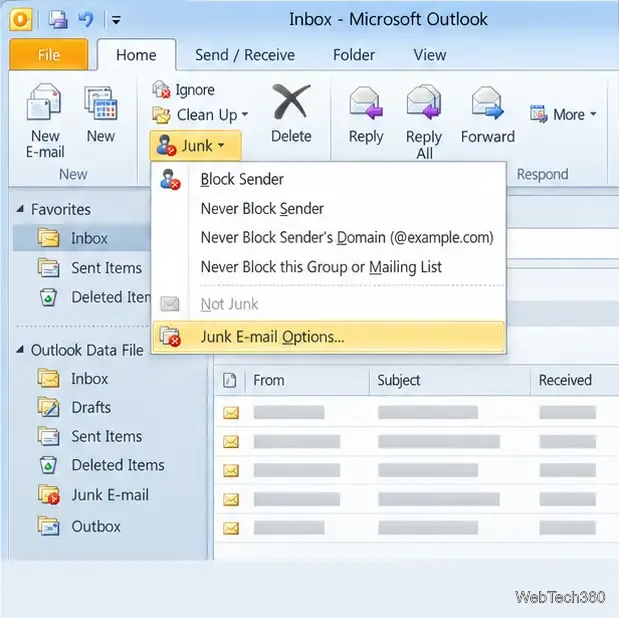
Task: Open the Customize Quick Access Toolbar dropdown
Action: pos(116,20)
